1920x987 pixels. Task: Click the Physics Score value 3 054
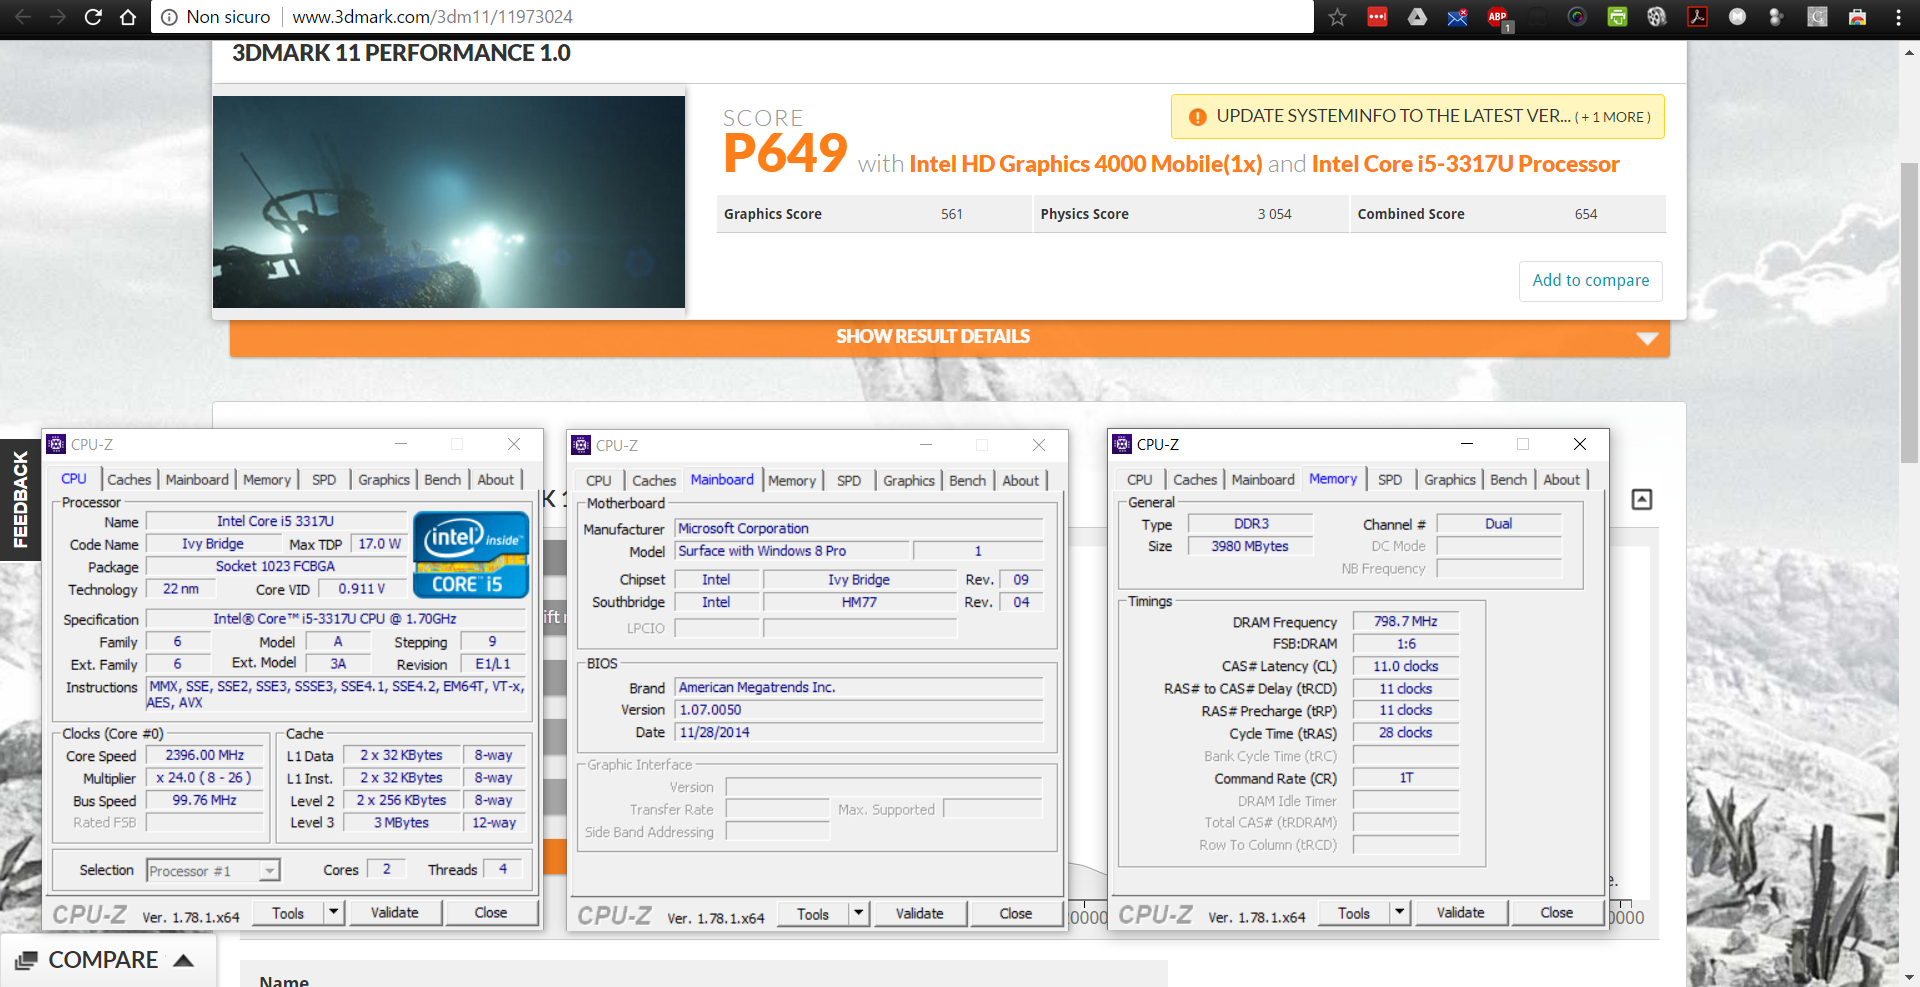[1274, 214]
